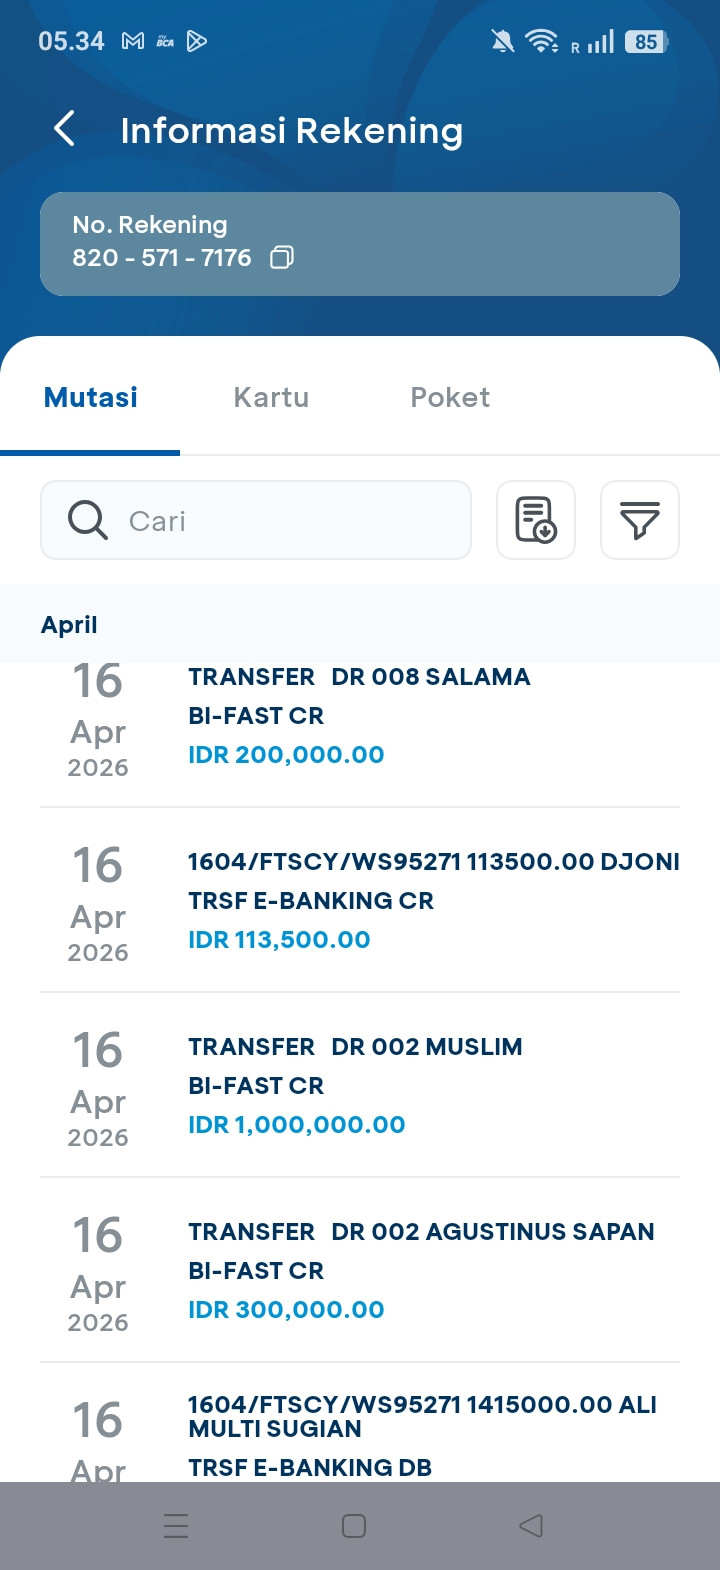This screenshot has height=1570, width=720.
Task: Switch to the Kartu tab
Action: coord(271,397)
